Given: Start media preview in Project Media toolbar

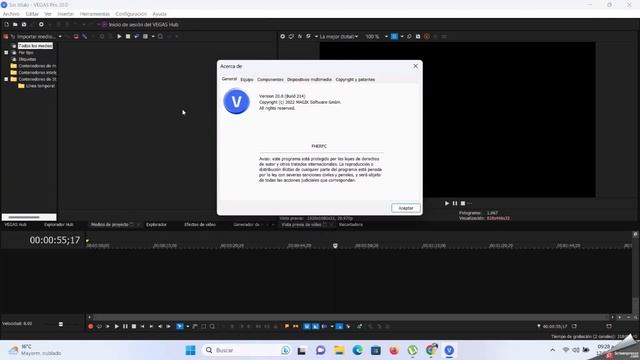Looking at the screenshot, I should [x=119, y=36].
